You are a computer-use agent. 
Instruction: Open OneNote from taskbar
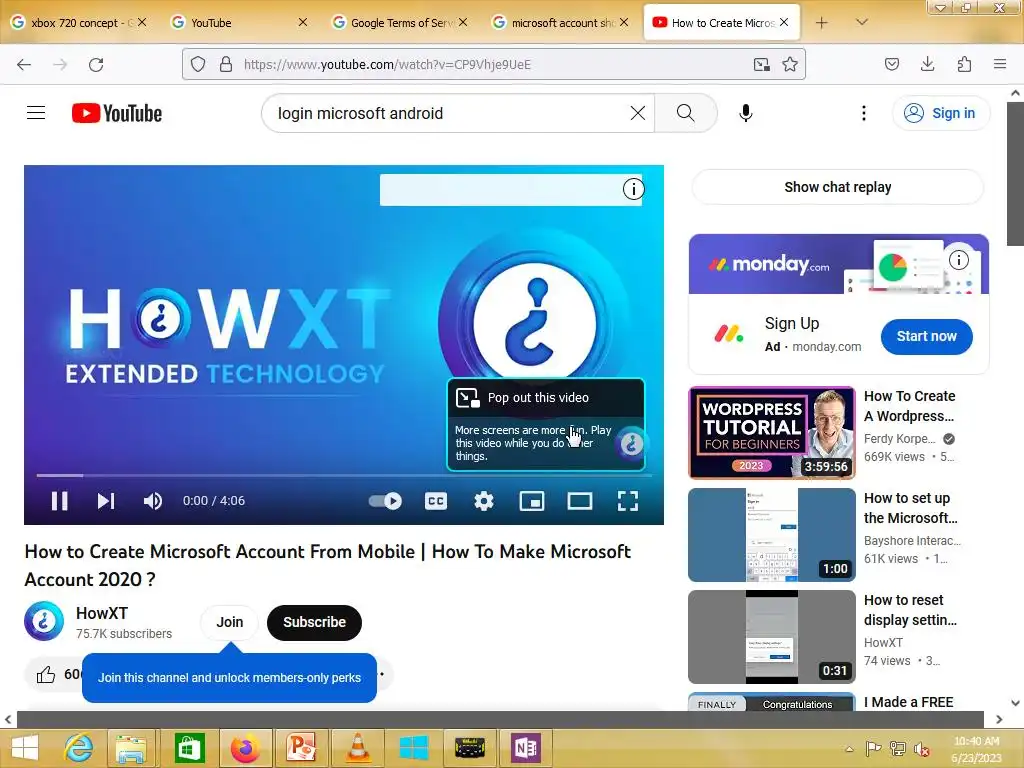click(x=526, y=748)
